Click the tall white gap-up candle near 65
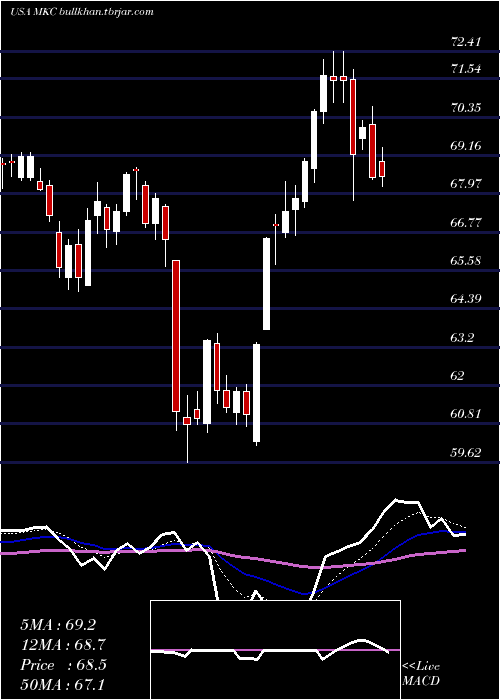 266,284
